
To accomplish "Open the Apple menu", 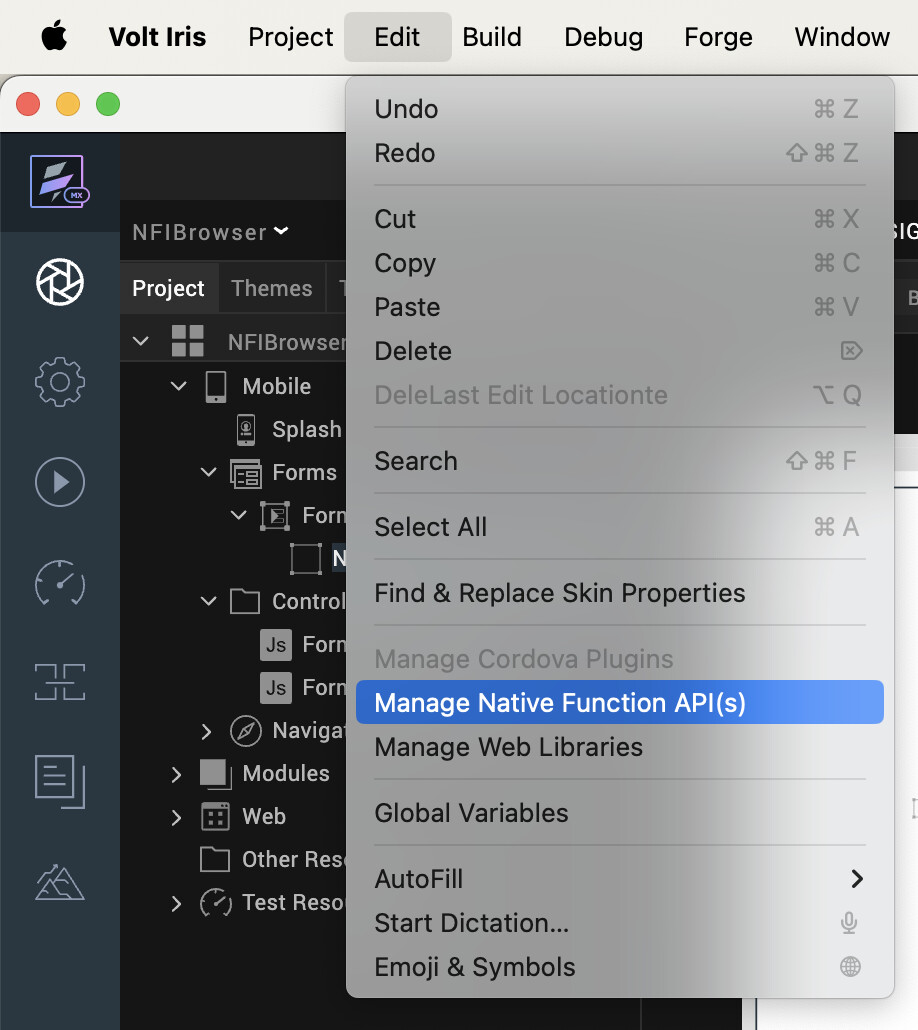I will tap(54, 36).
